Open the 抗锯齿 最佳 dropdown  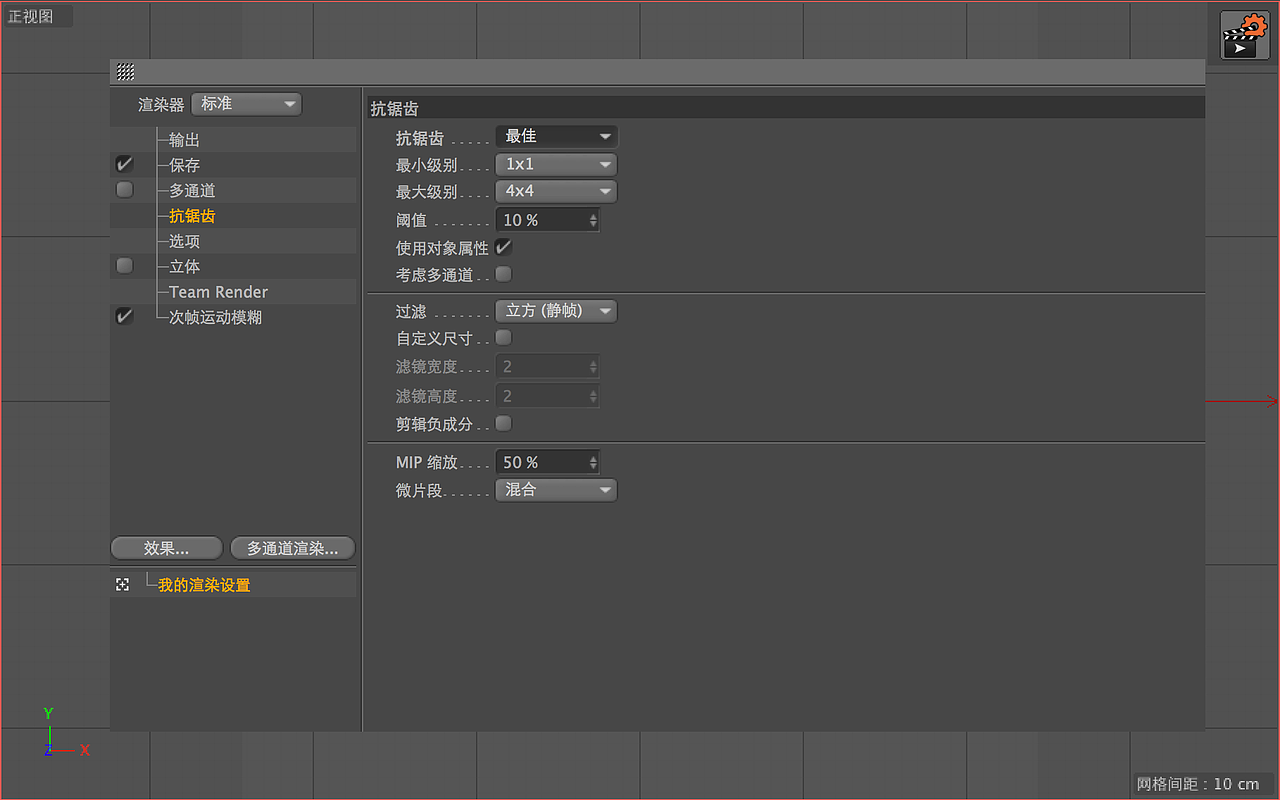point(557,136)
